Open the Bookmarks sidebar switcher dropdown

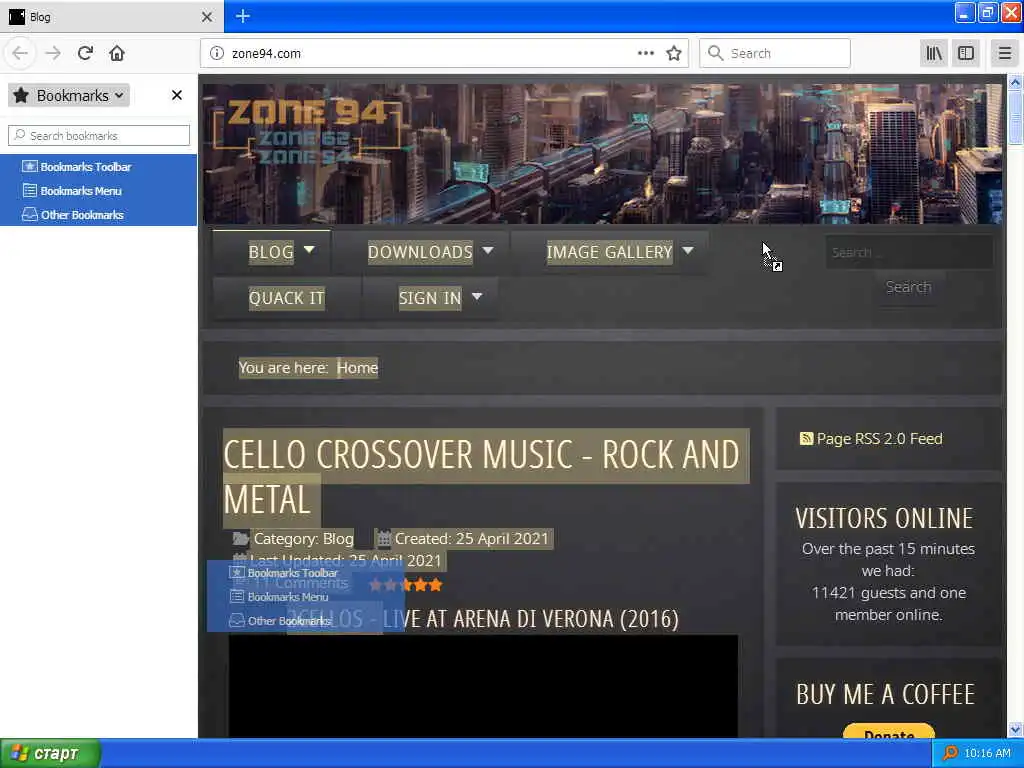(69, 95)
